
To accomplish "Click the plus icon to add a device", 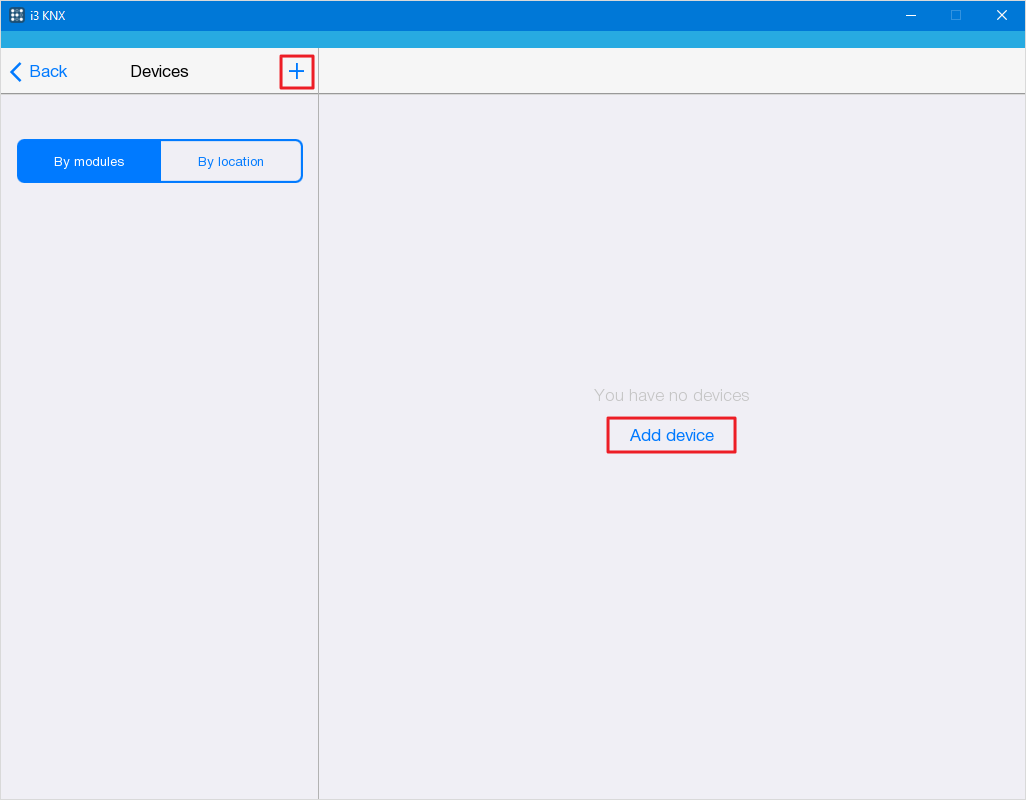I will pyautogui.click(x=296, y=72).
